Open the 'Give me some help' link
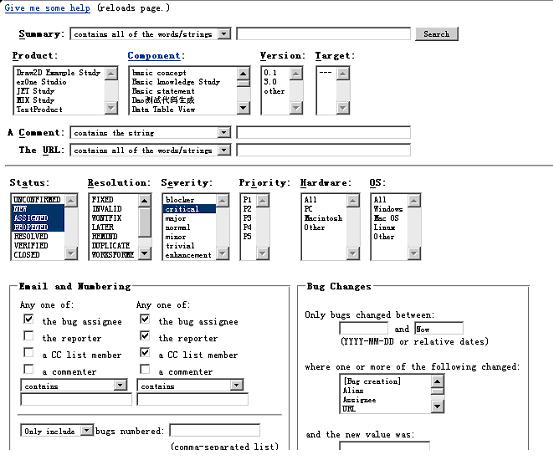This screenshot has height=462, width=553. pos(47,8)
